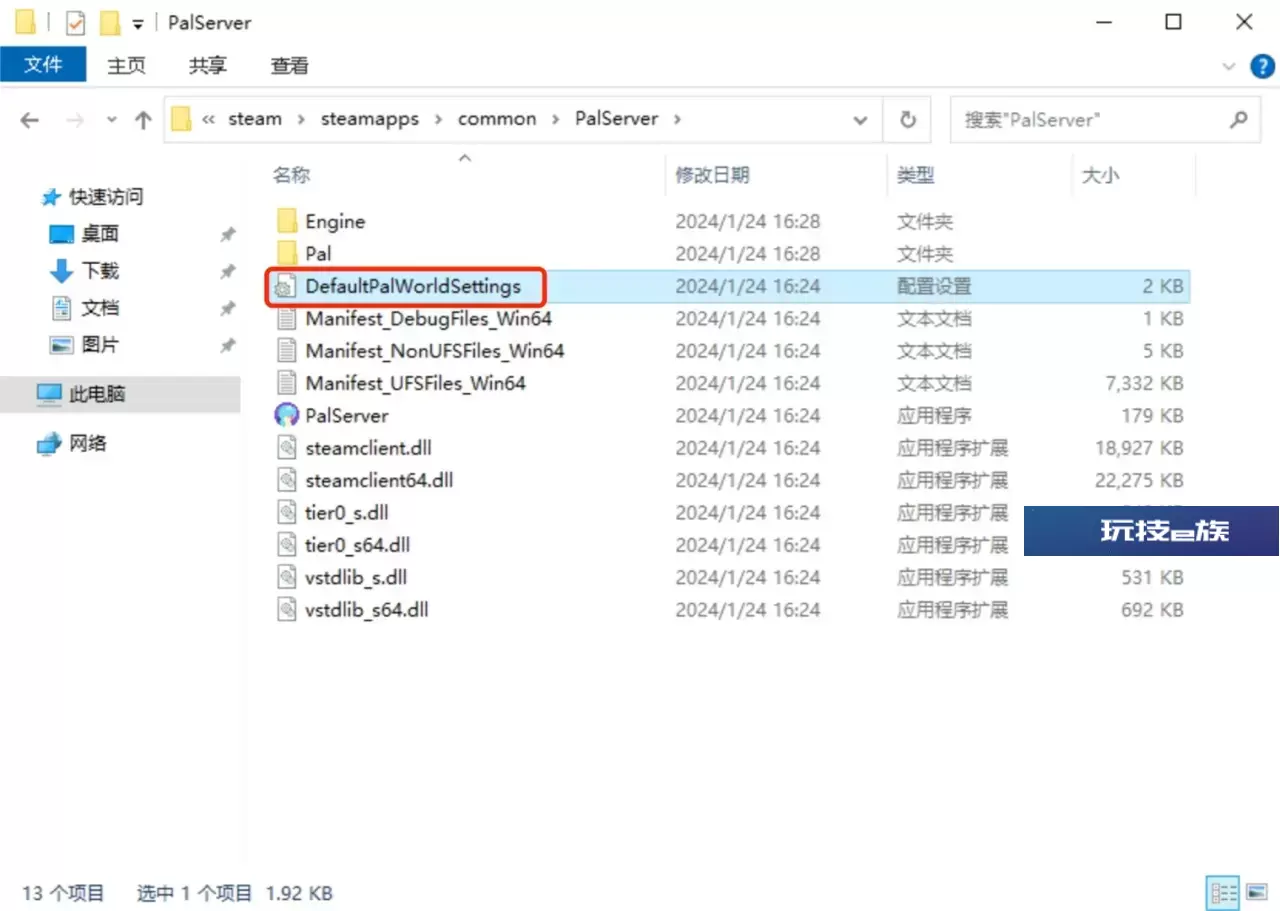The width and height of the screenshot is (1280, 911).
Task: Select the DefaultPalWorldSettings file name
Action: pyautogui.click(x=413, y=286)
